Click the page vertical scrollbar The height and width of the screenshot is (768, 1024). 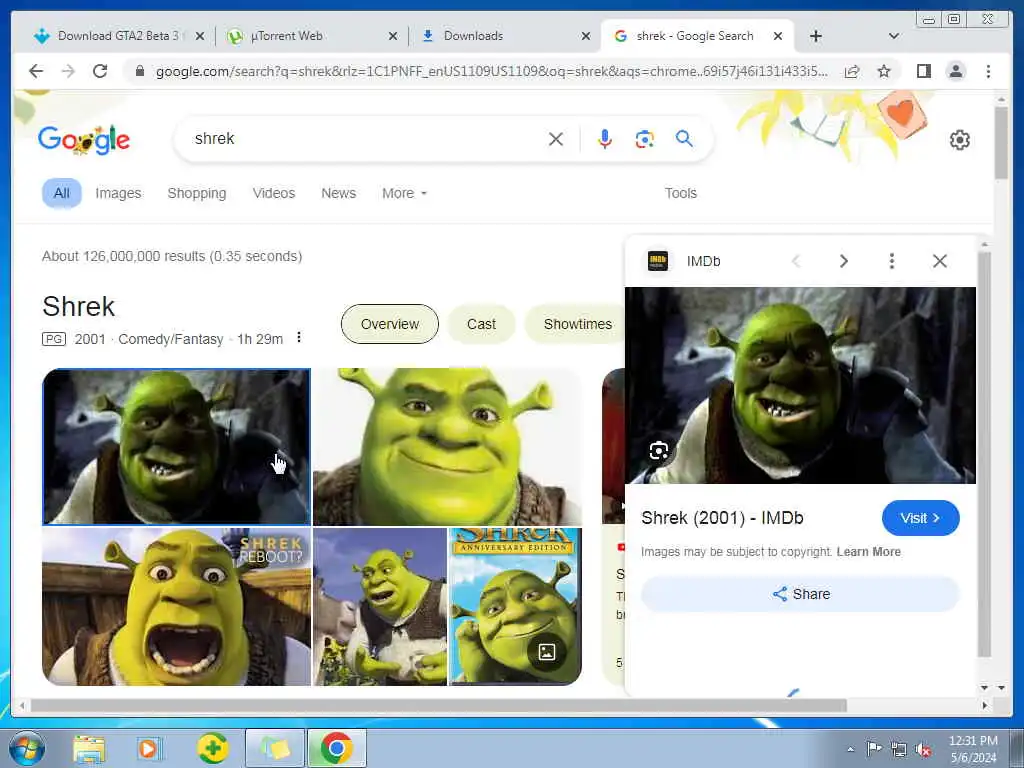pos(1000,144)
